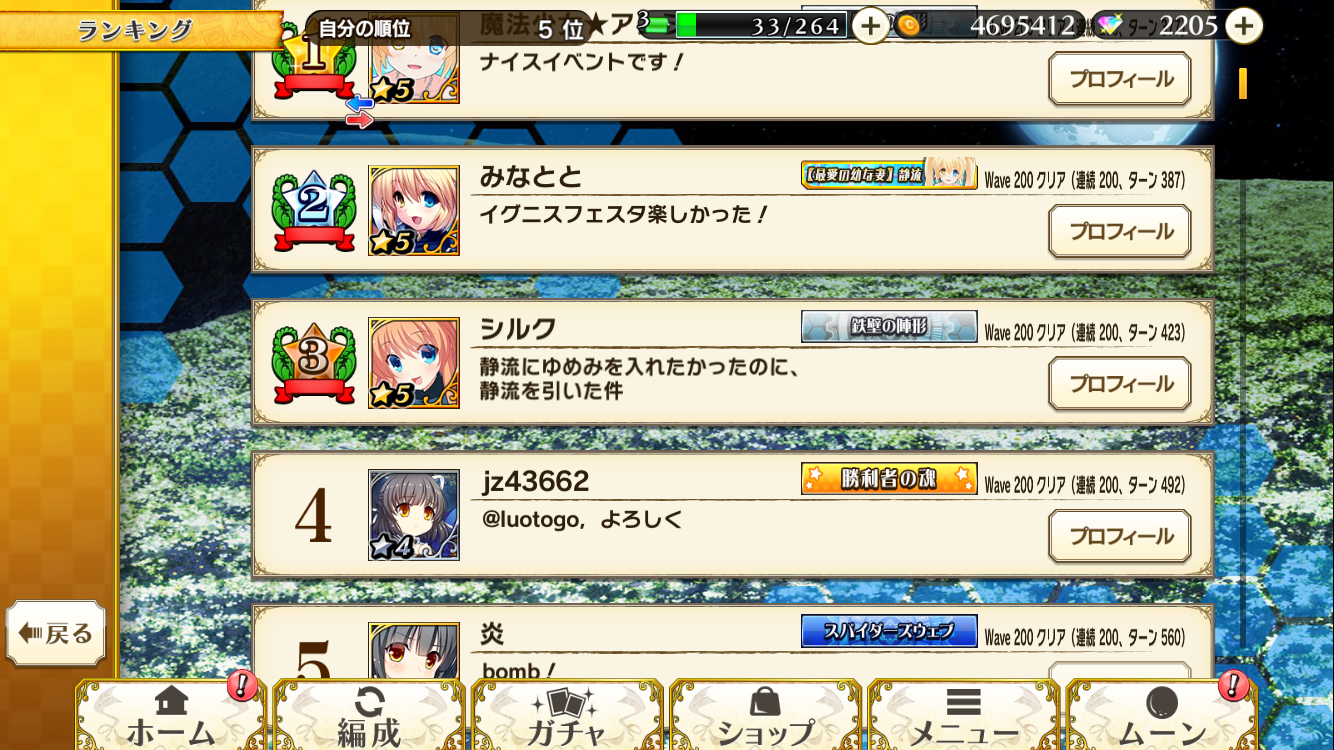View みなとと's profile via プロフィール
Screen dimensions: 1334x750
[1120, 231]
